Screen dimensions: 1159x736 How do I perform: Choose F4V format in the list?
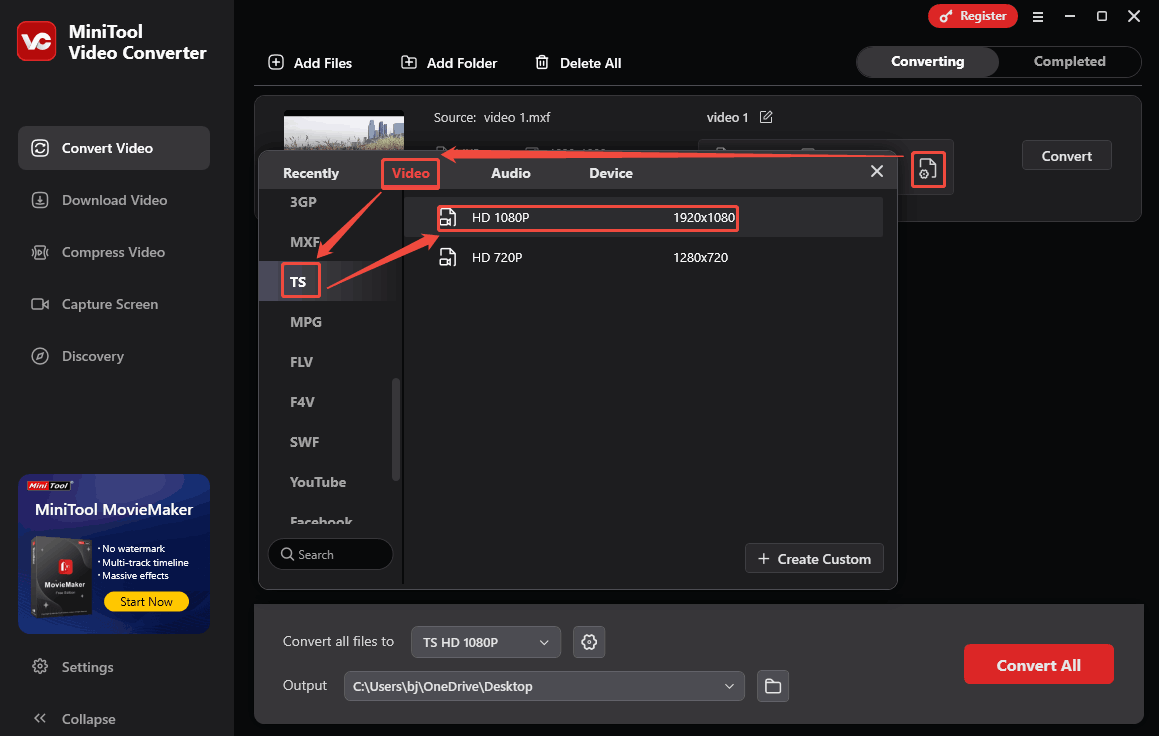302,402
